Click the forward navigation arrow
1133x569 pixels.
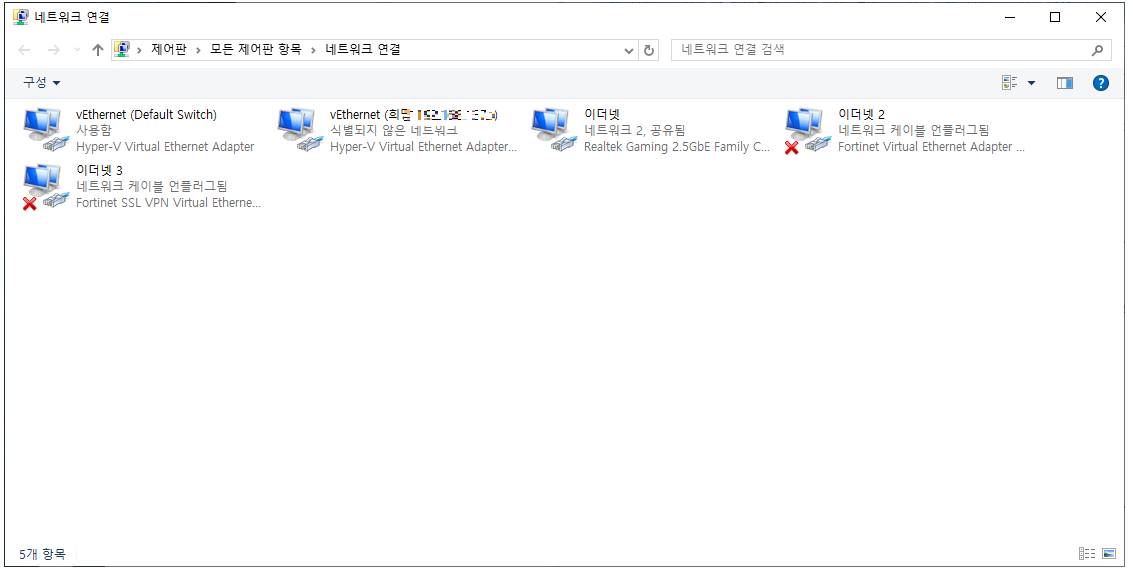(53, 50)
